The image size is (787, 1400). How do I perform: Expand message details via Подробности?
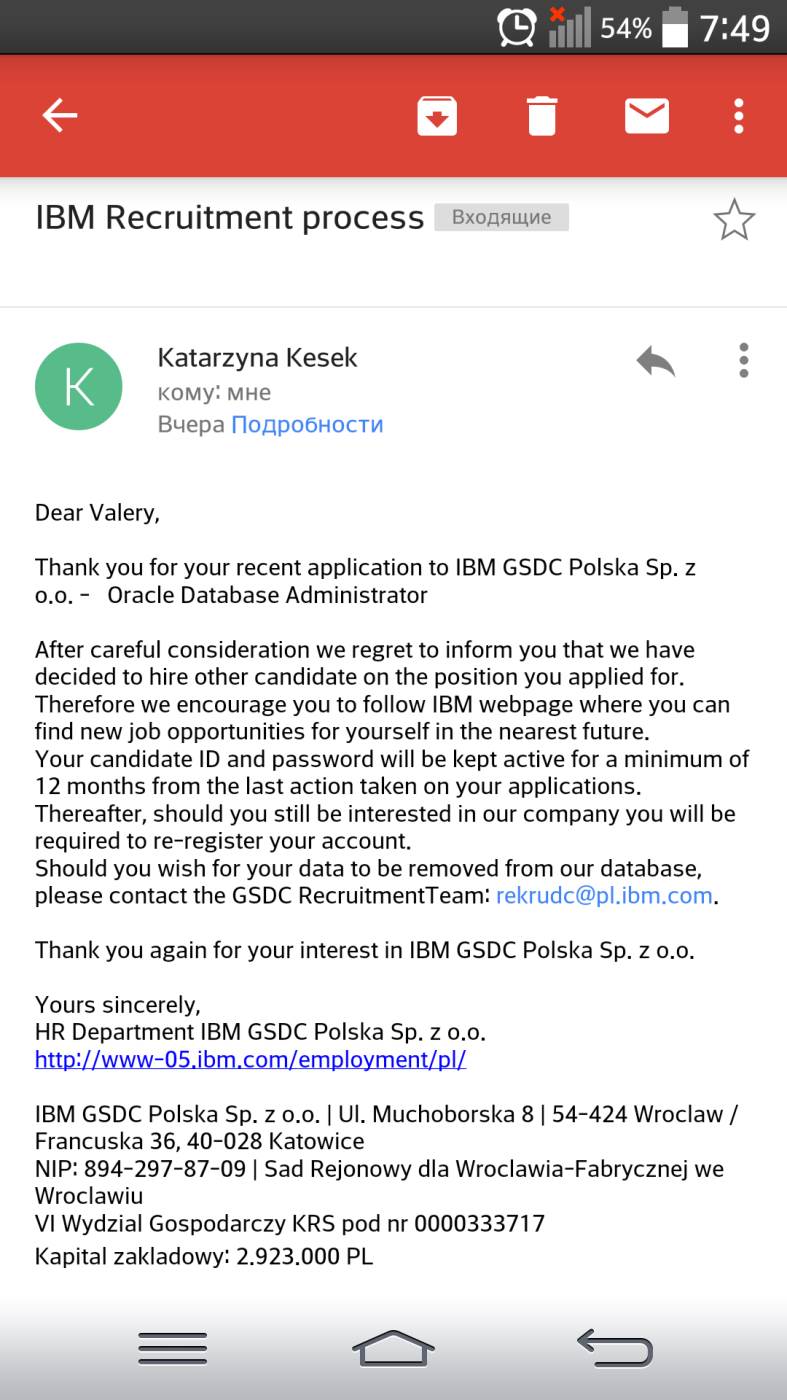[x=307, y=424]
